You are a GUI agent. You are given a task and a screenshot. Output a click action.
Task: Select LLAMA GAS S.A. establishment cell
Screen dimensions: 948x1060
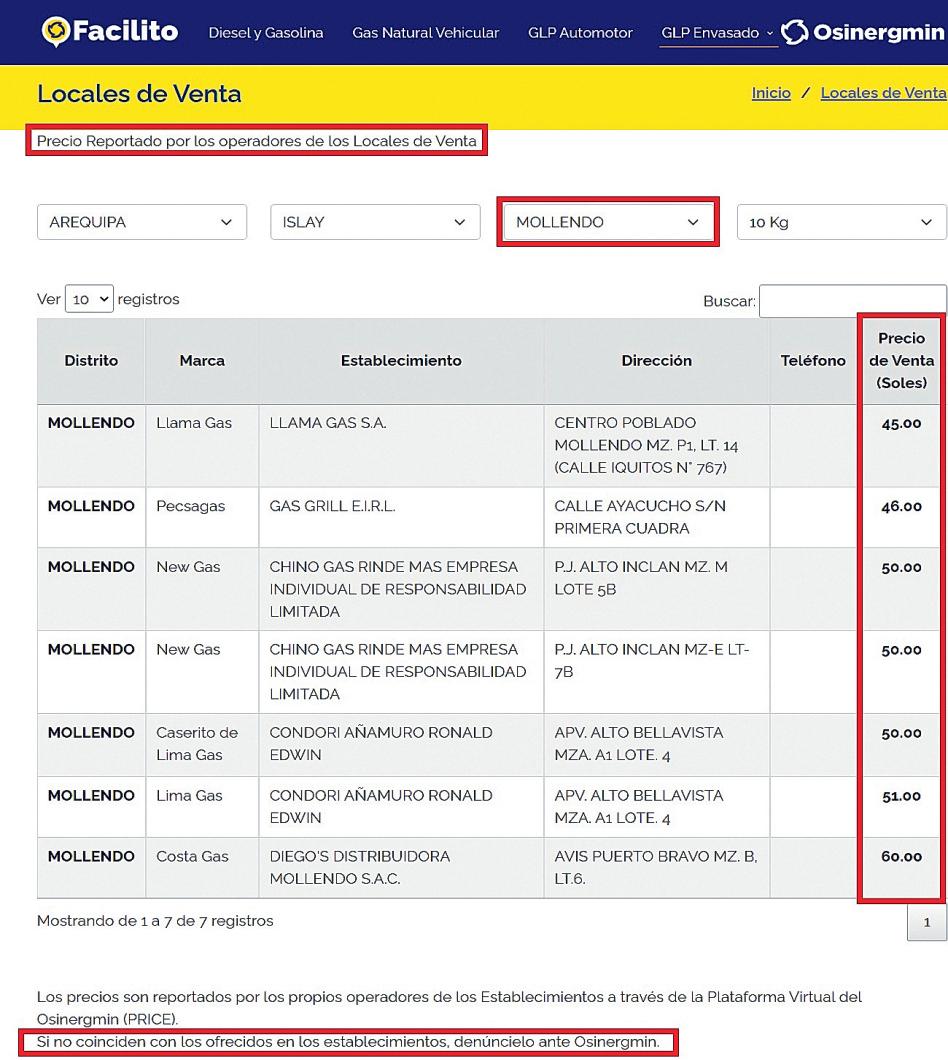point(401,445)
